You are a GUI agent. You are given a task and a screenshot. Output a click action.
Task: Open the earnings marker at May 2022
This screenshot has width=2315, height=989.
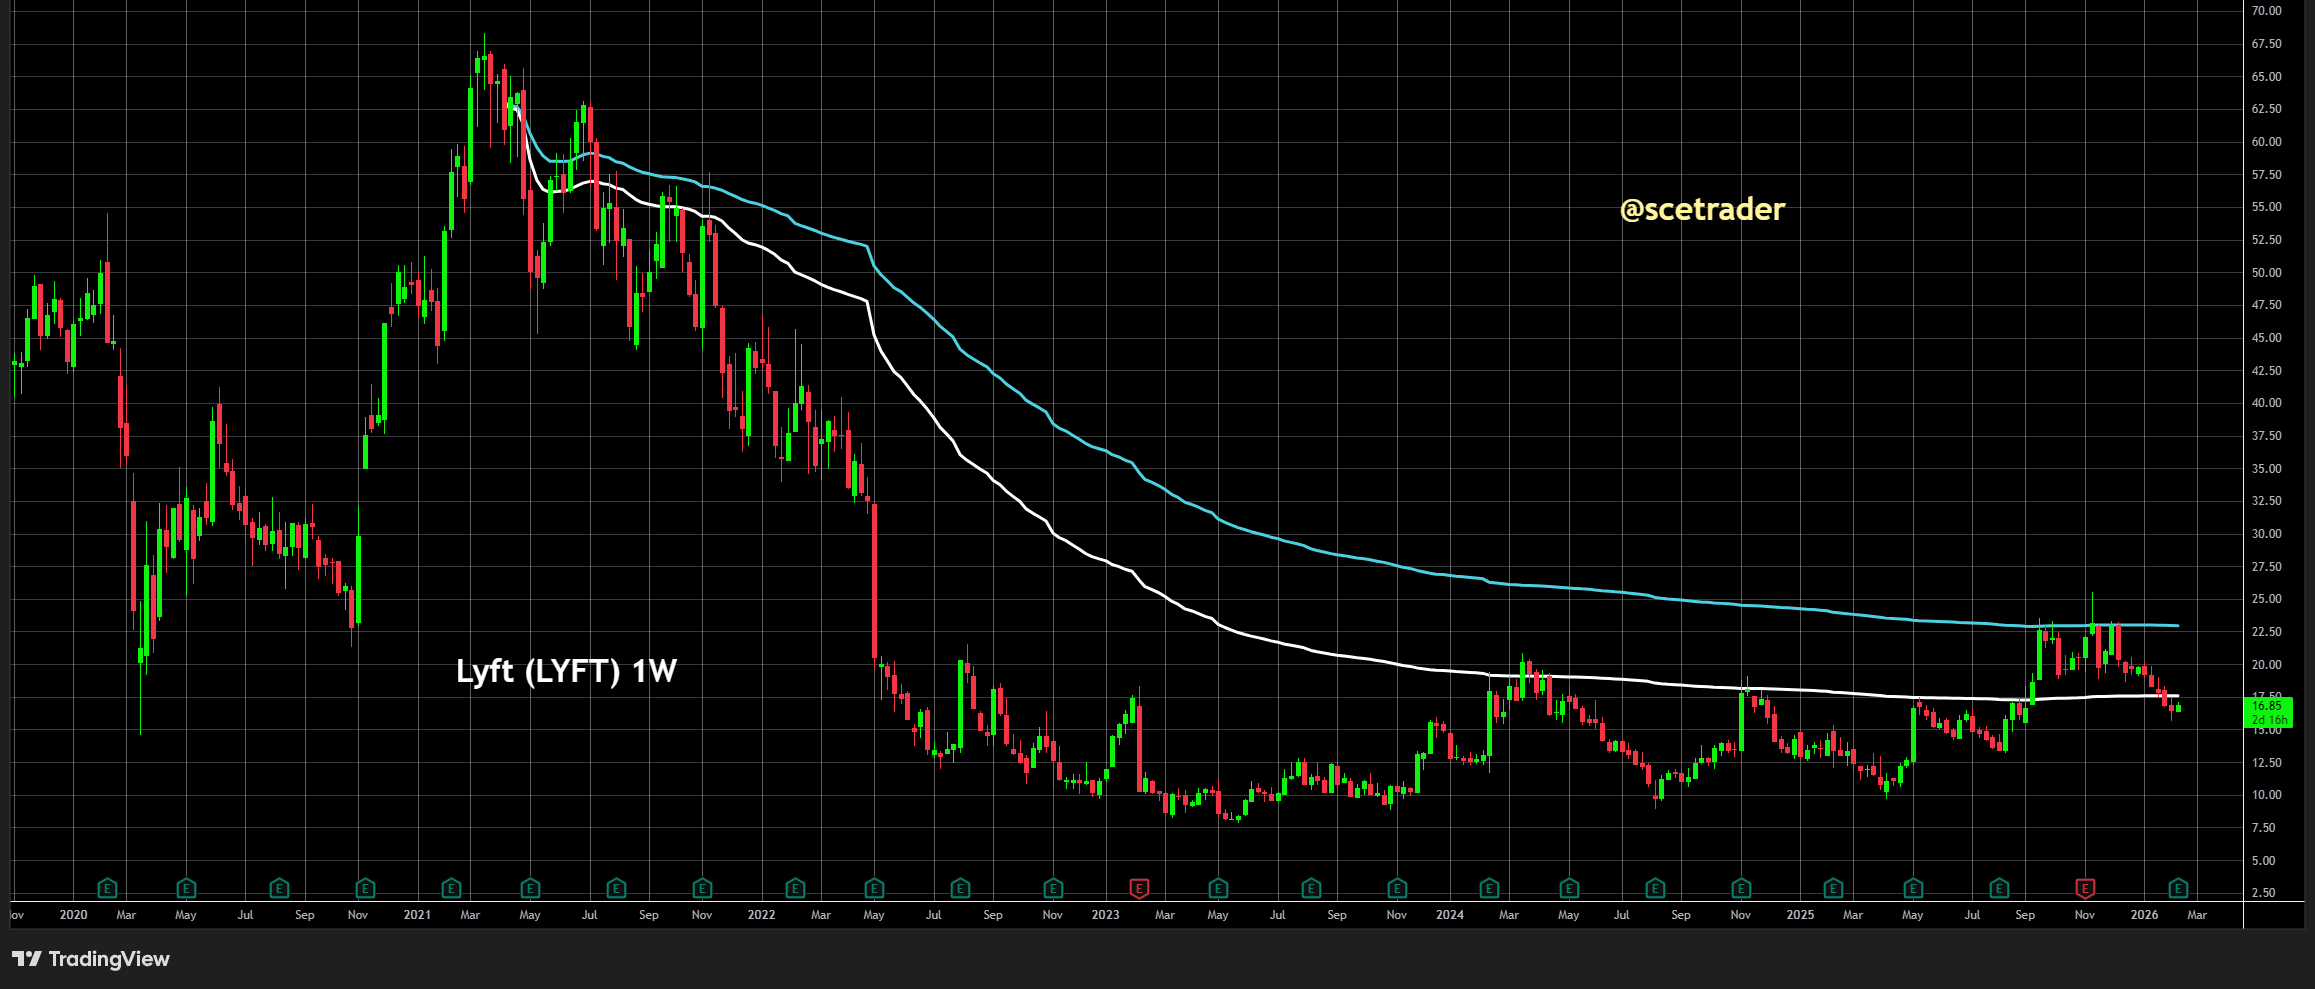874,888
